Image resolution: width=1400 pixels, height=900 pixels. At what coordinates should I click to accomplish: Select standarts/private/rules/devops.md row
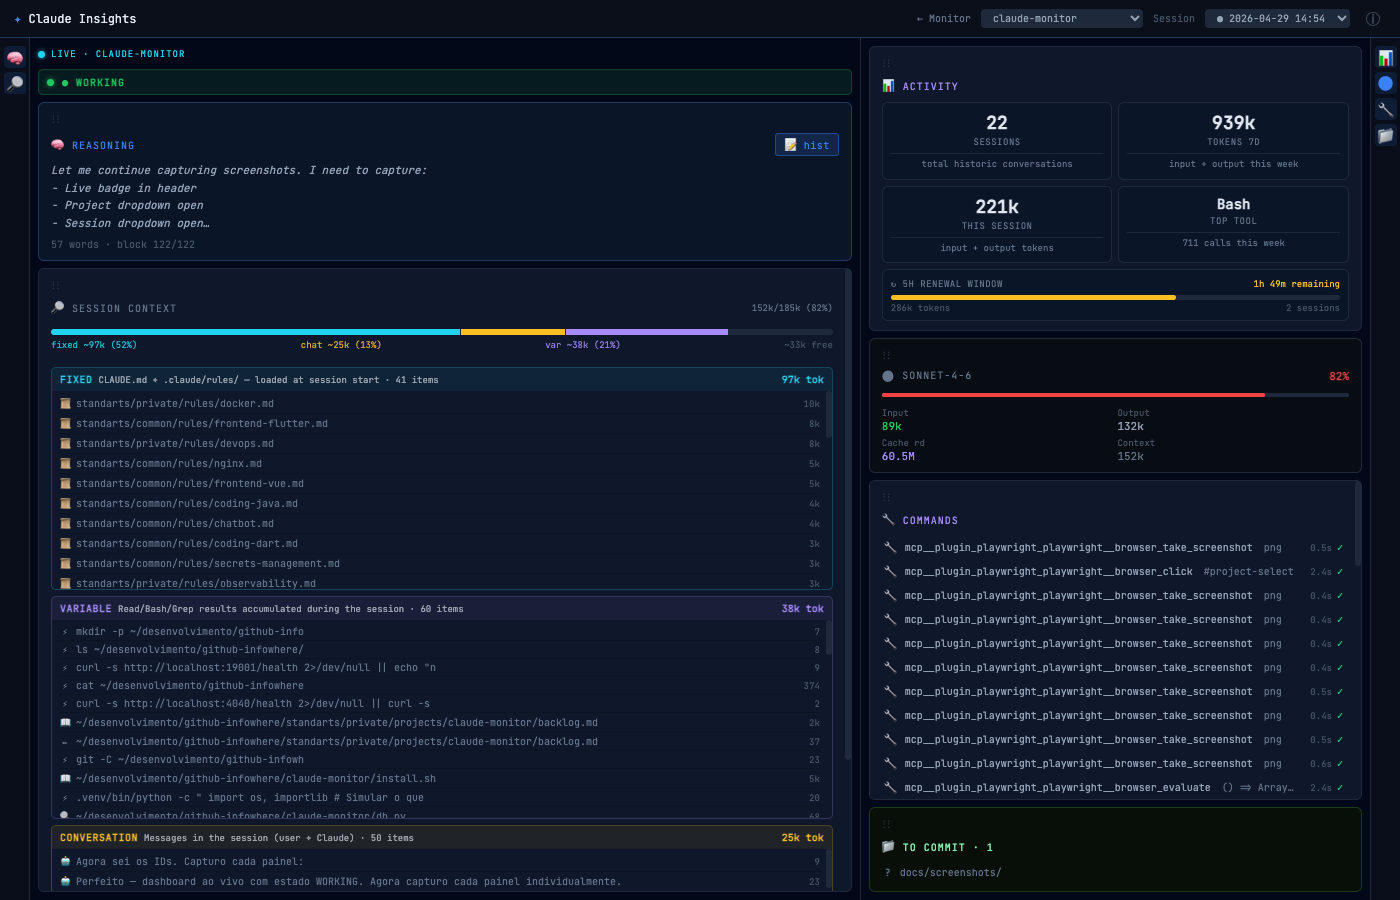point(440,444)
